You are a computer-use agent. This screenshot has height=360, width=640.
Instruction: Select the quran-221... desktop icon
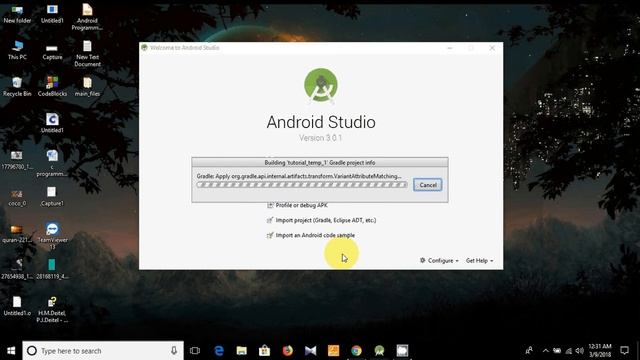[x=17, y=233]
